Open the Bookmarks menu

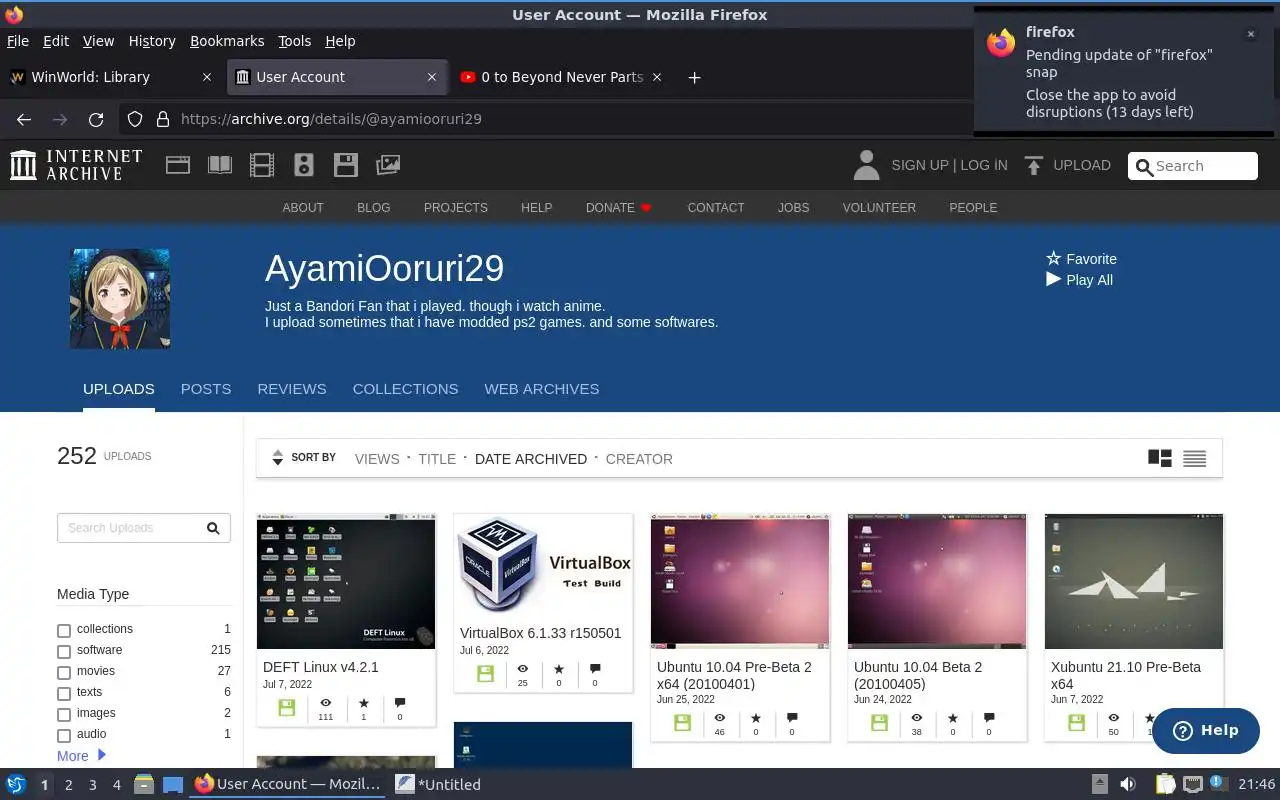[227, 41]
